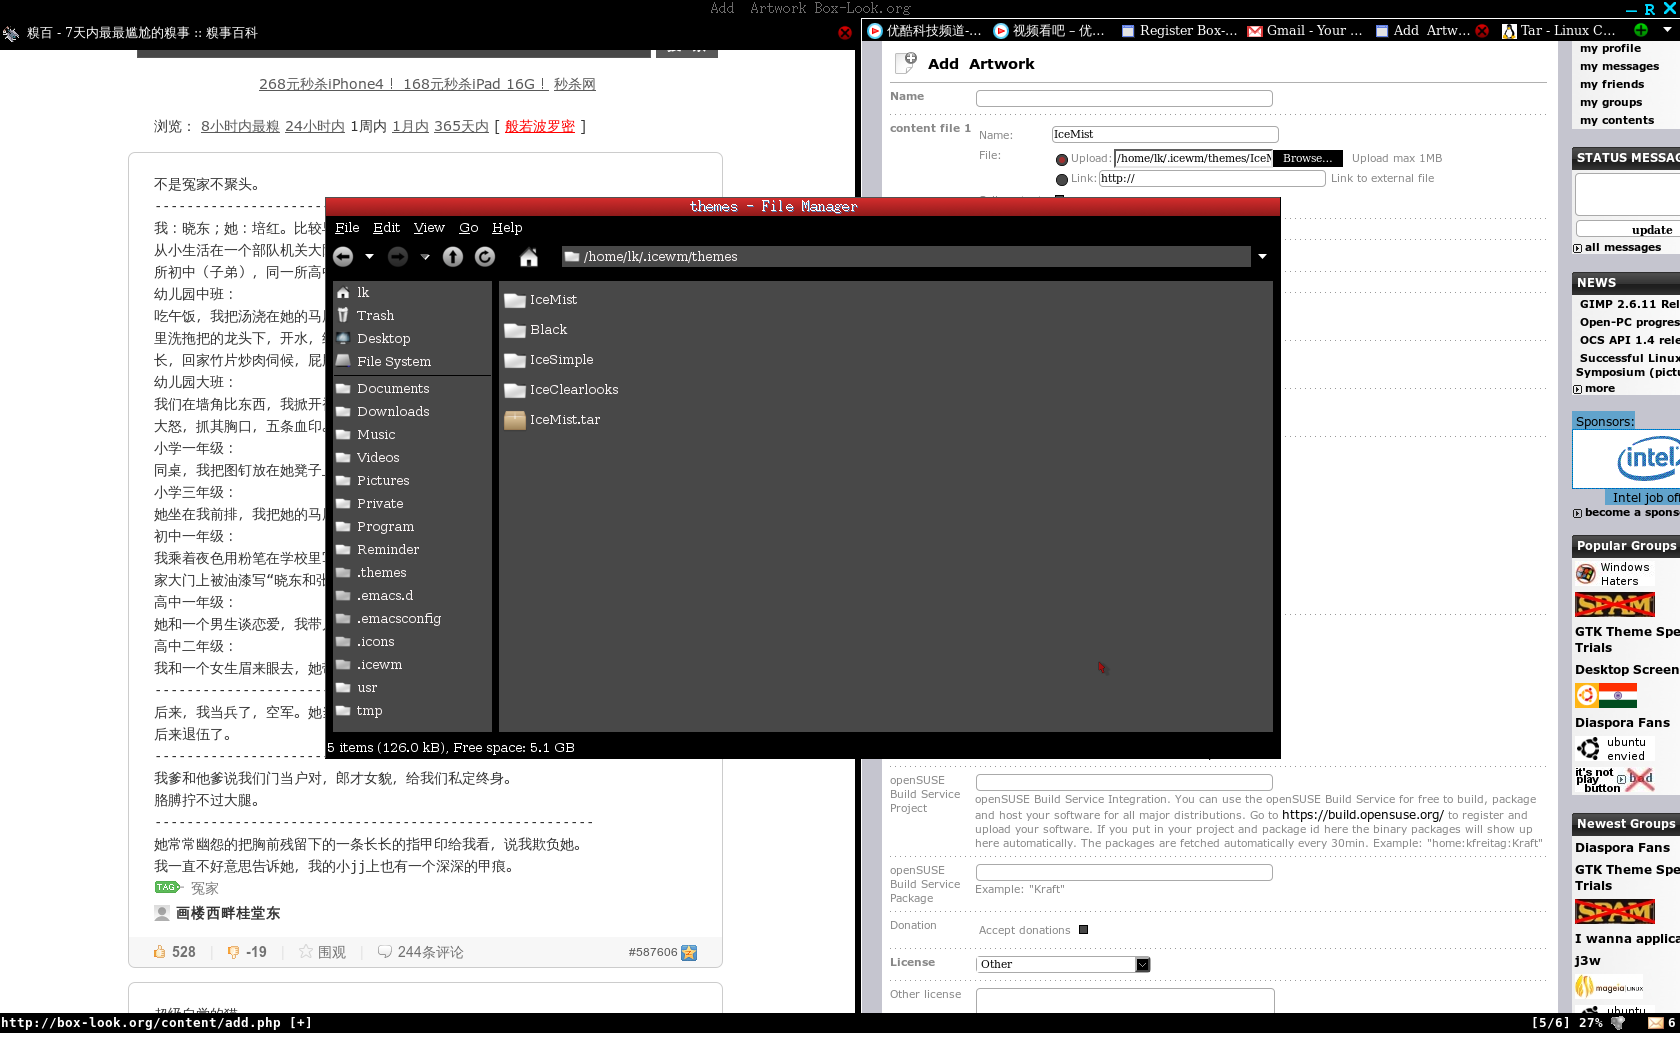The width and height of the screenshot is (1680, 1050).
Task: Open back history dropdown arrow
Action: click(369, 257)
